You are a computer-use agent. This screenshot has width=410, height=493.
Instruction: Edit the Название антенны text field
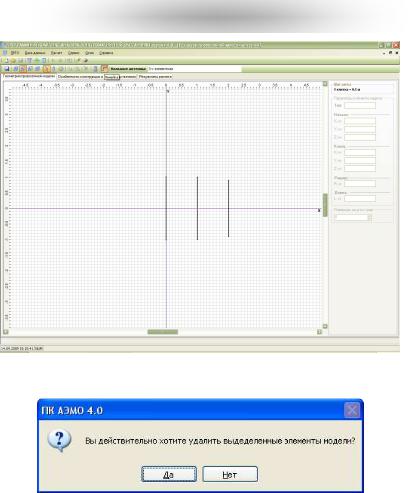(x=194, y=69)
